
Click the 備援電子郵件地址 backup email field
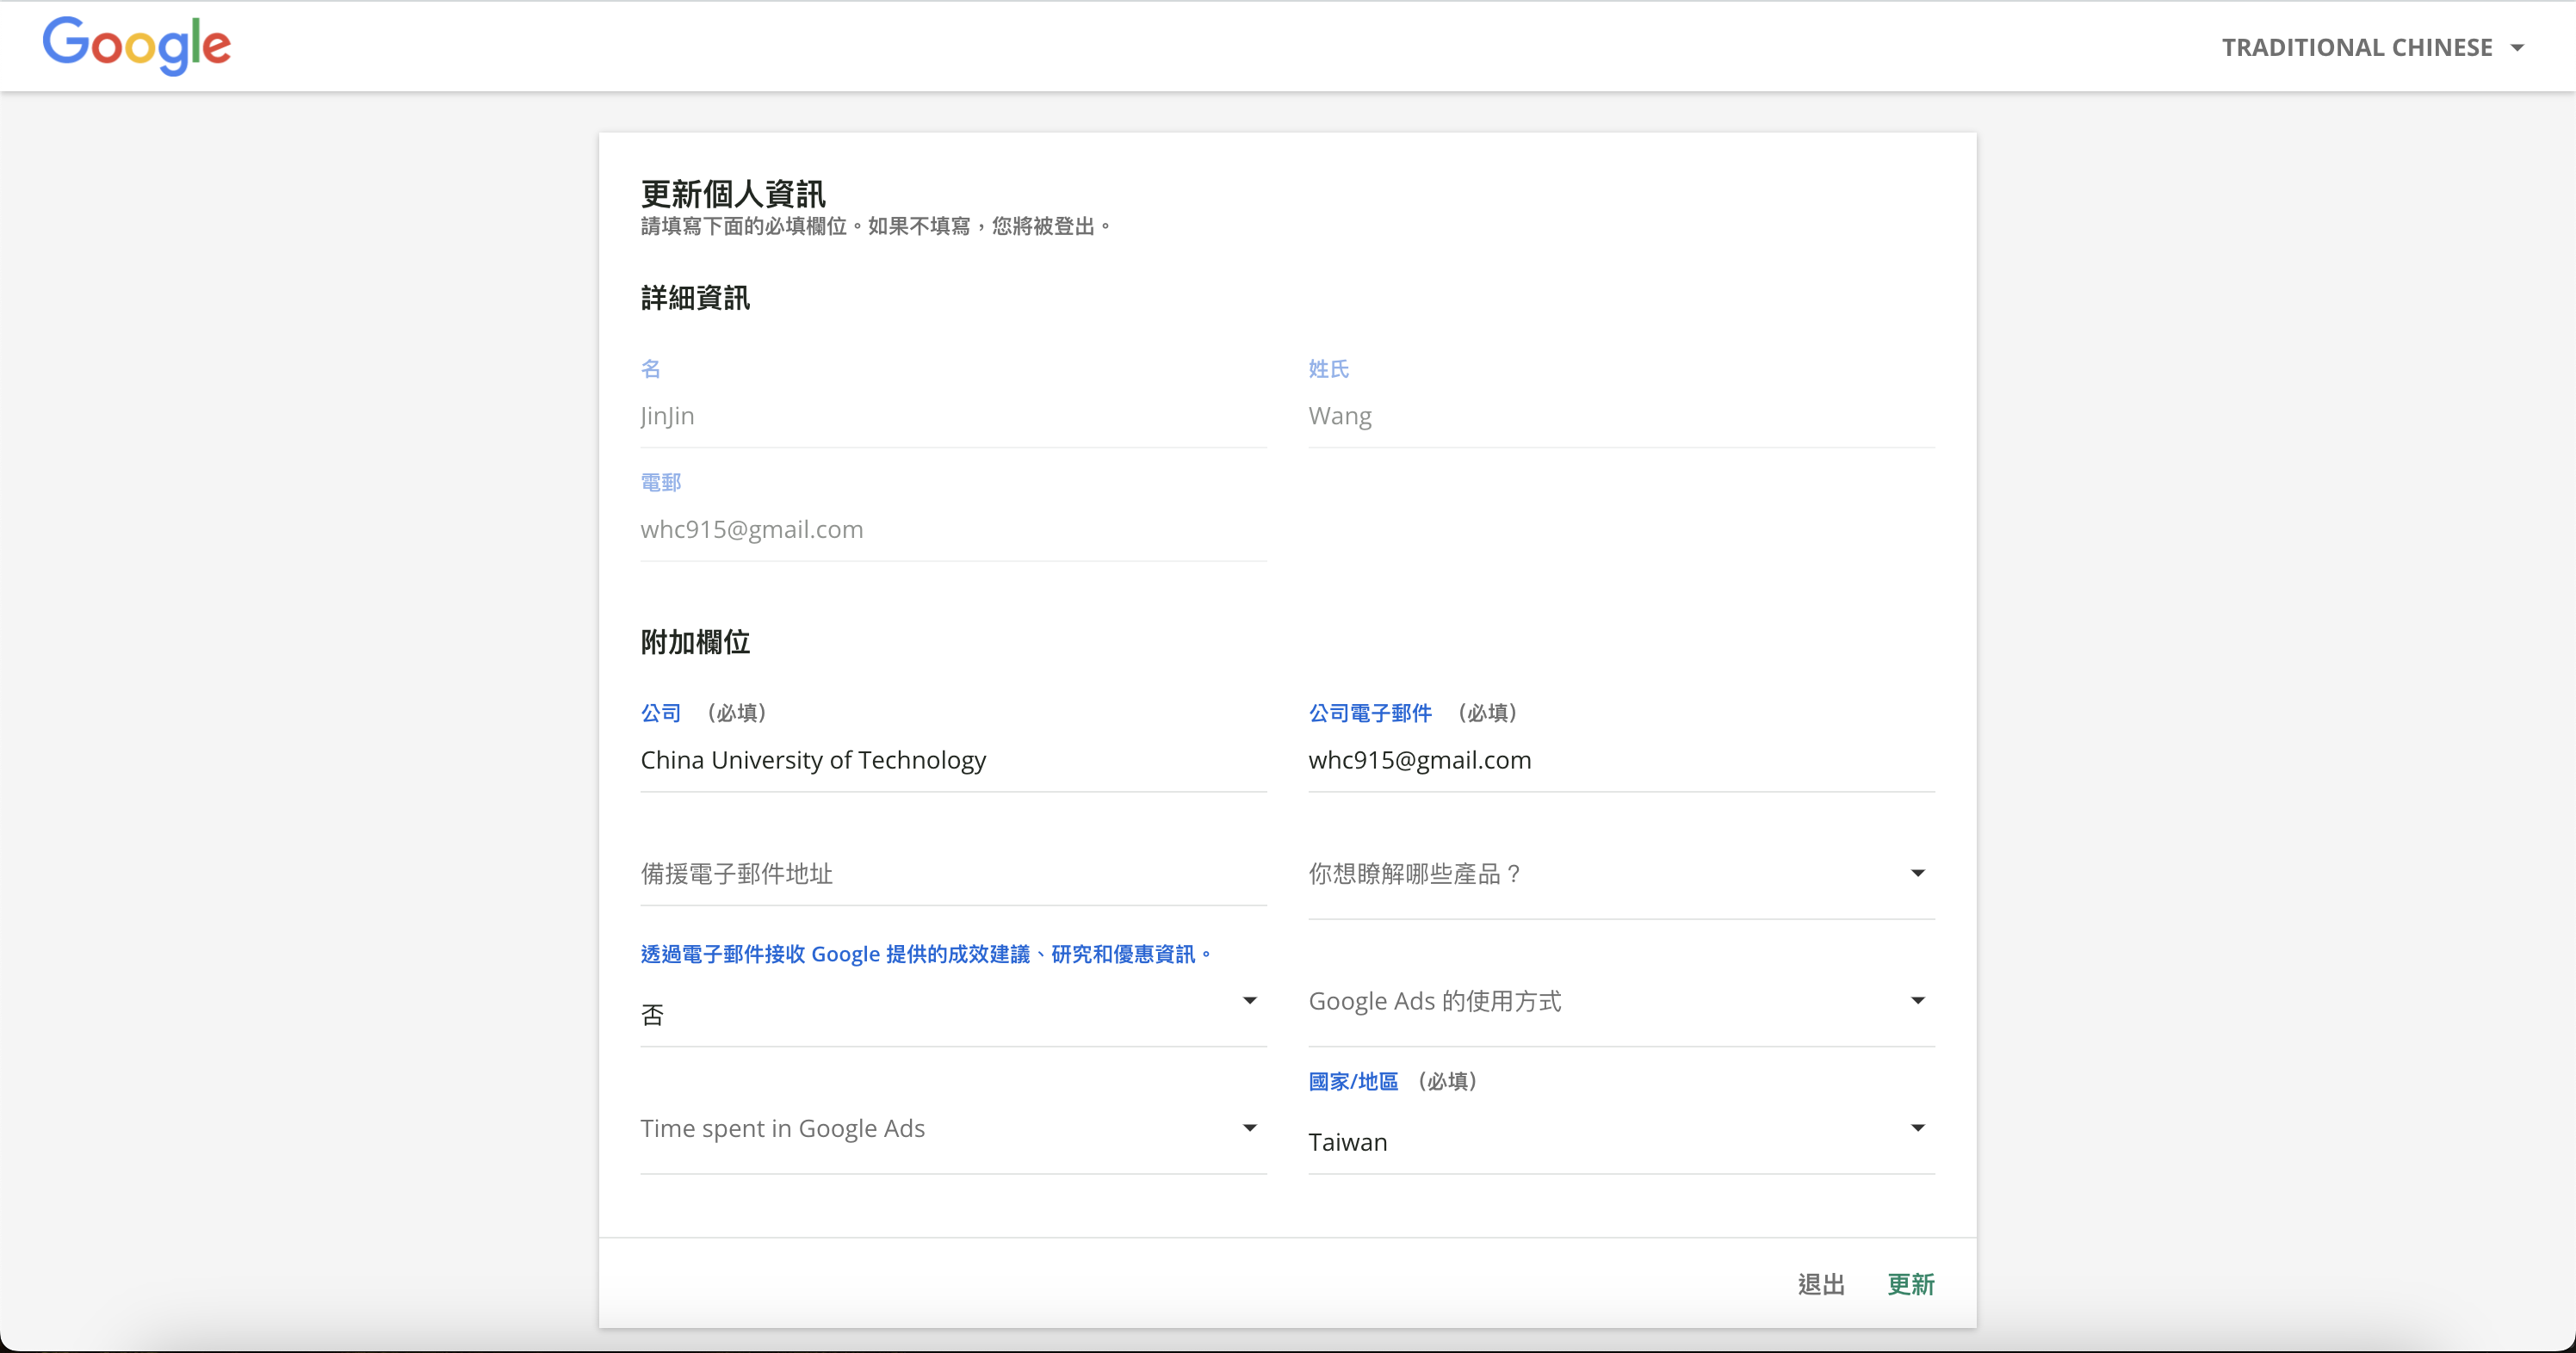coord(952,874)
